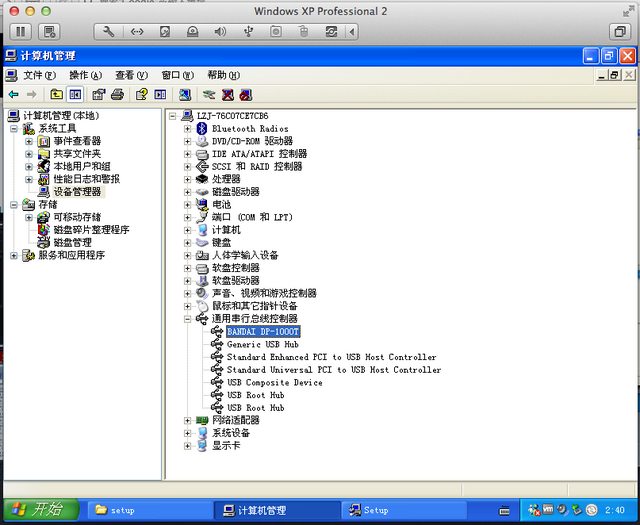Image resolution: width=640 pixels, height=525 pixels.
Task: Click the Up one level folder icon
Action: (57, 95)
